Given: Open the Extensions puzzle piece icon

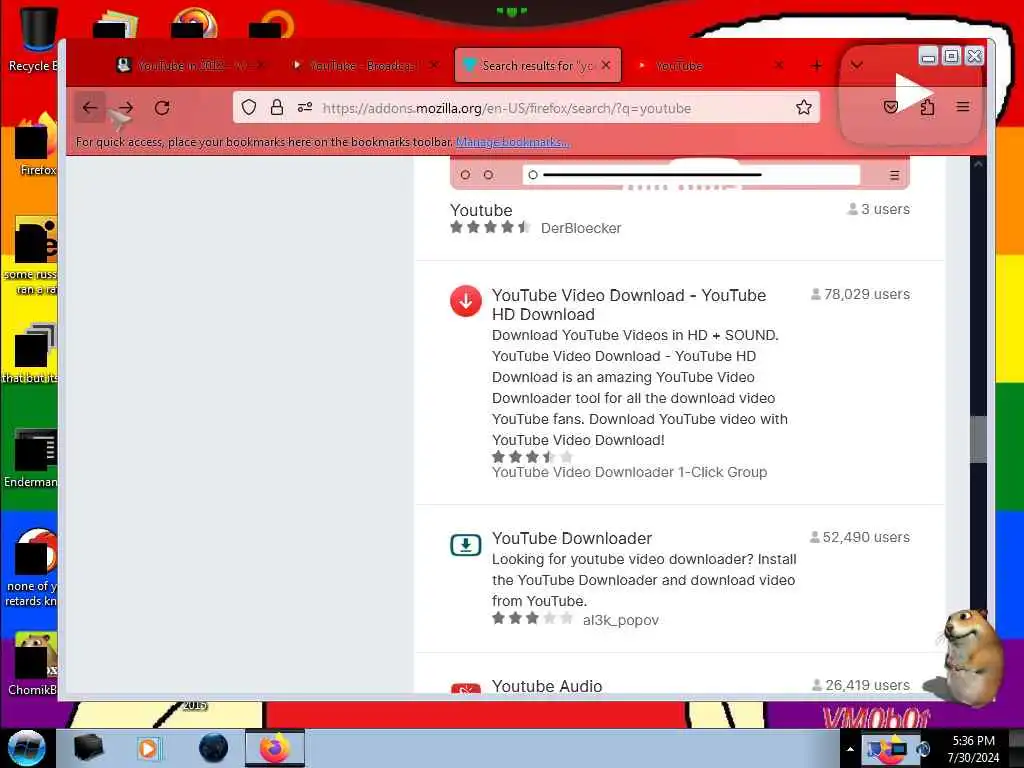Looking at the screenshot, I should [927, 107].
